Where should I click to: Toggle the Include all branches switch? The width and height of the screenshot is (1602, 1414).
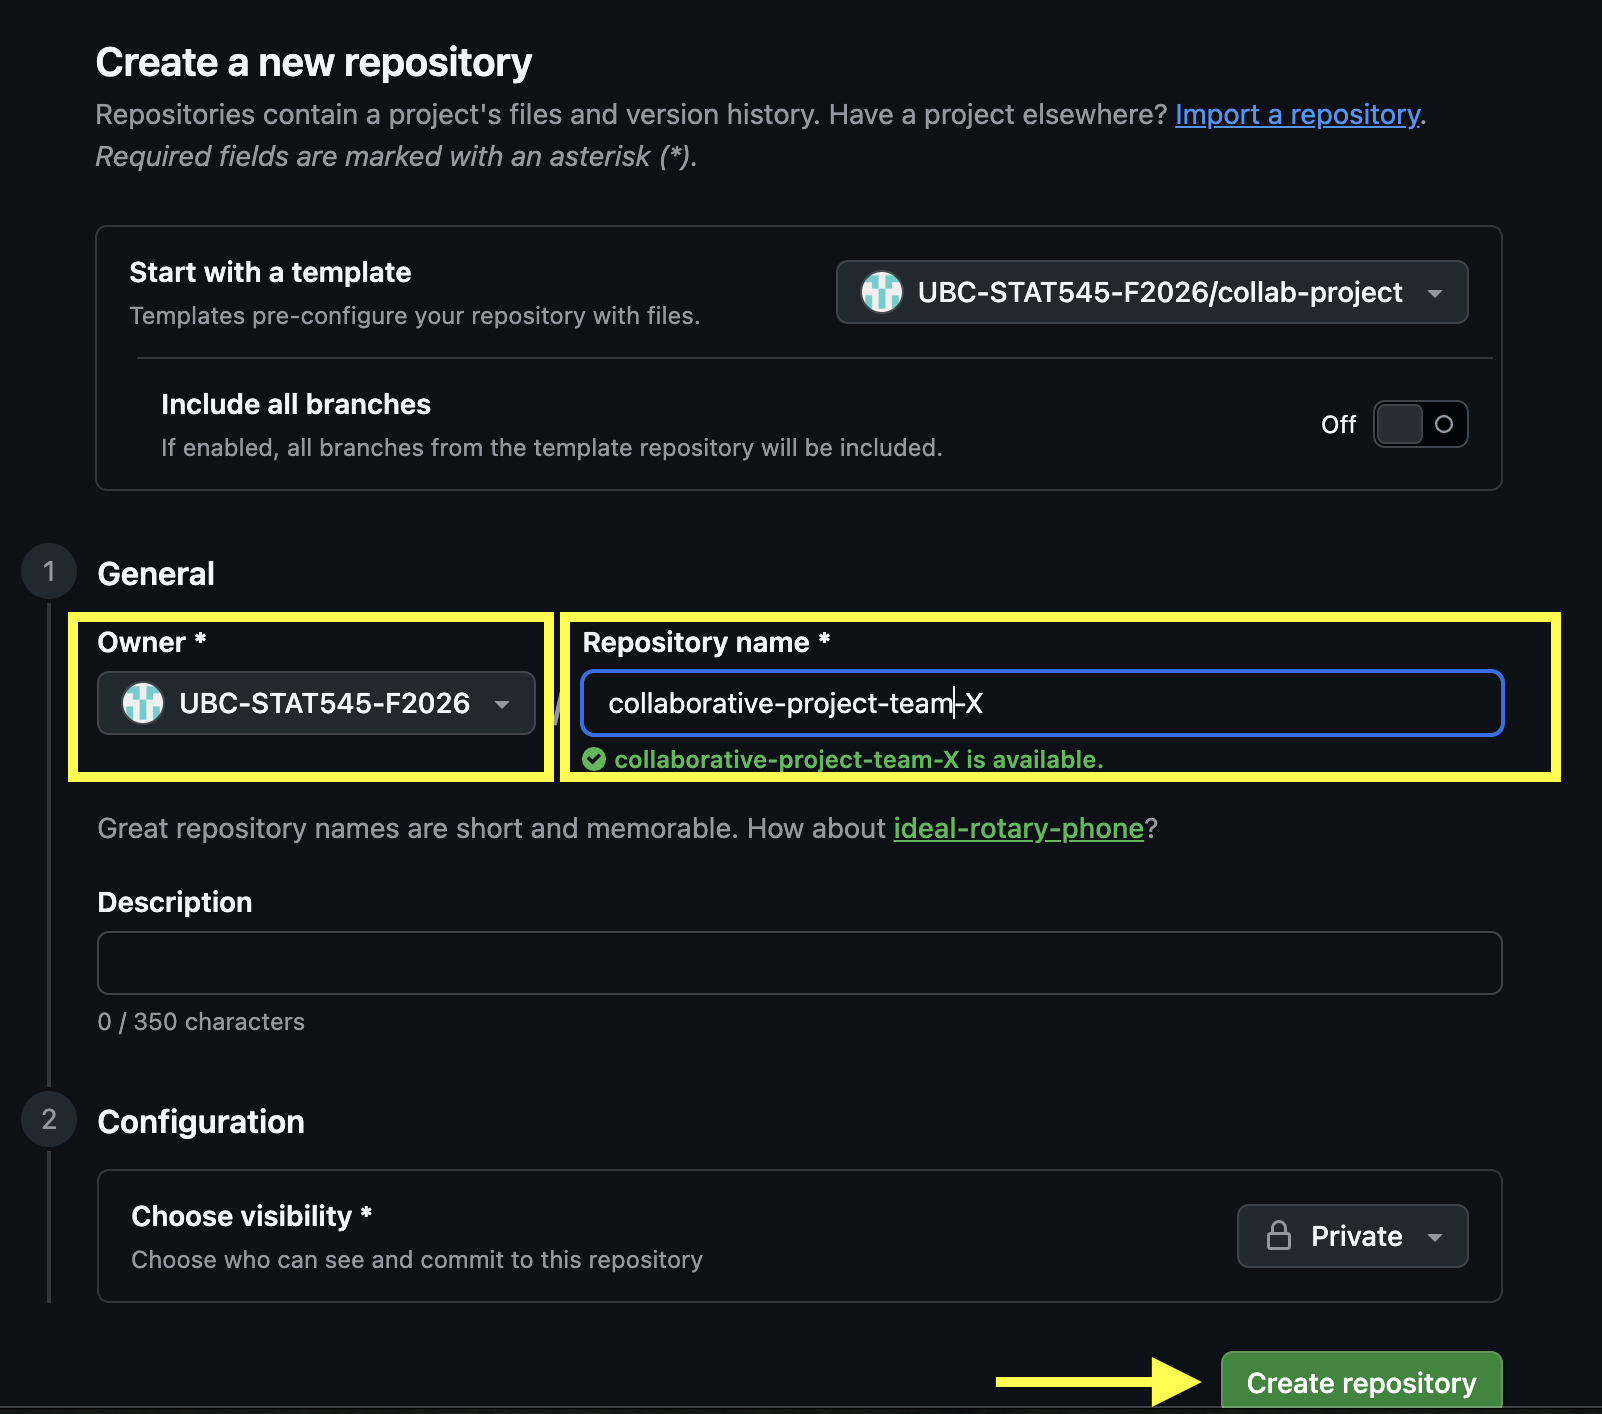tap(1420, 424)
